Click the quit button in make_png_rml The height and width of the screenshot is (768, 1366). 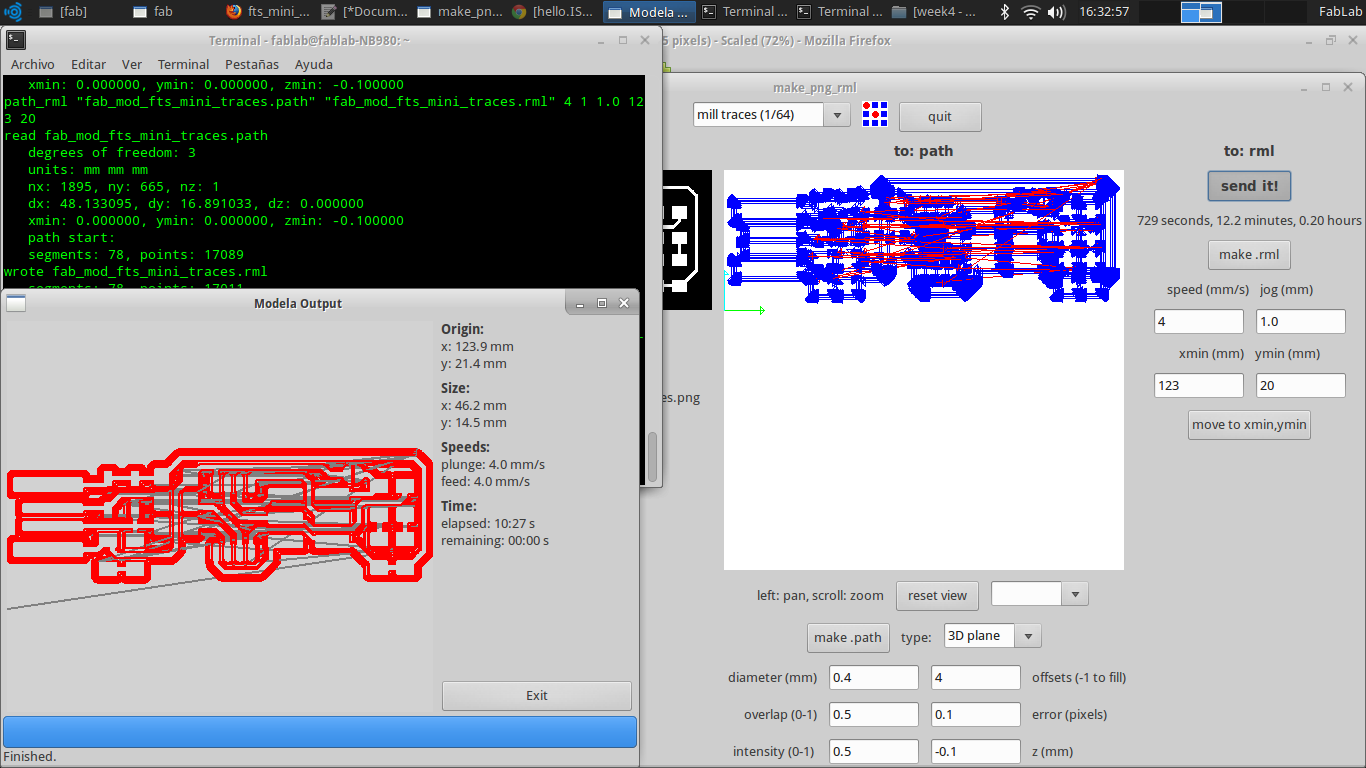point(940,116)
